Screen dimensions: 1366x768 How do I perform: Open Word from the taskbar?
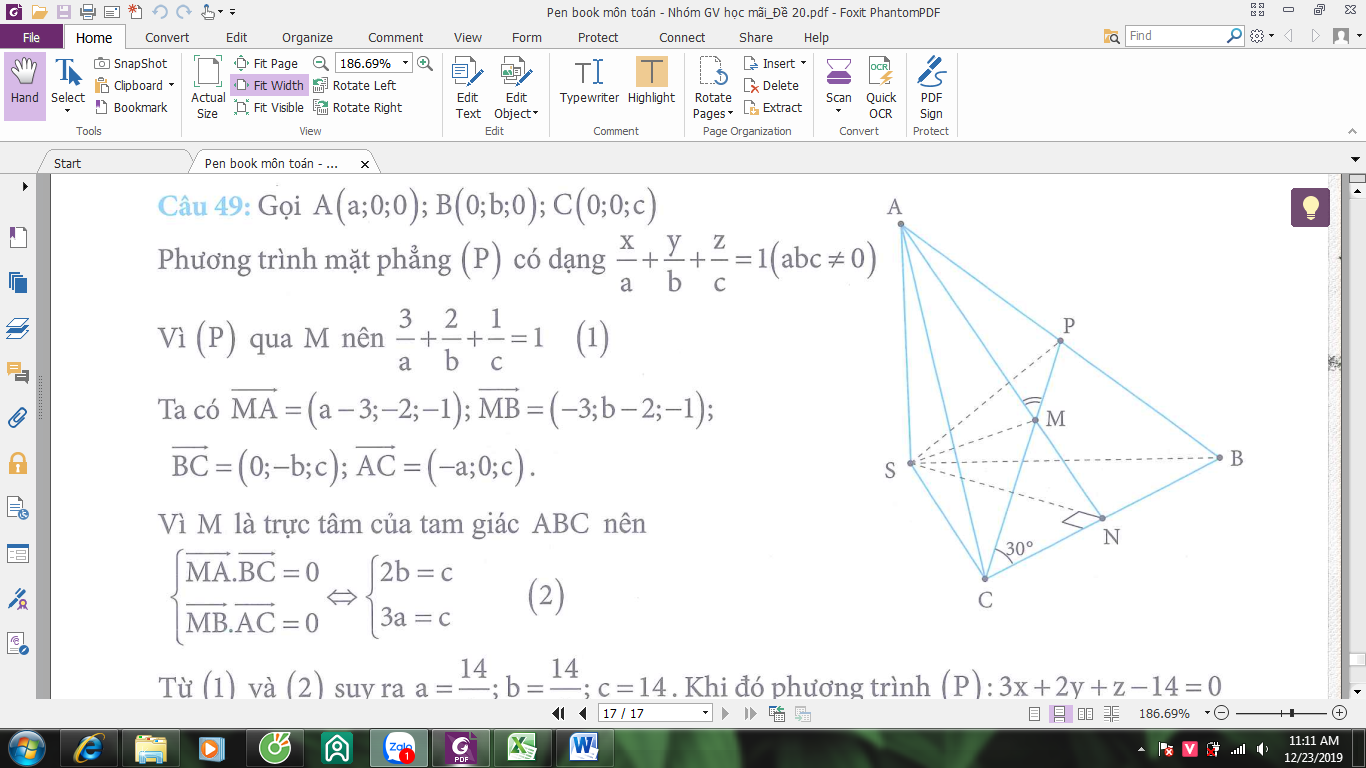click(583, 747)
